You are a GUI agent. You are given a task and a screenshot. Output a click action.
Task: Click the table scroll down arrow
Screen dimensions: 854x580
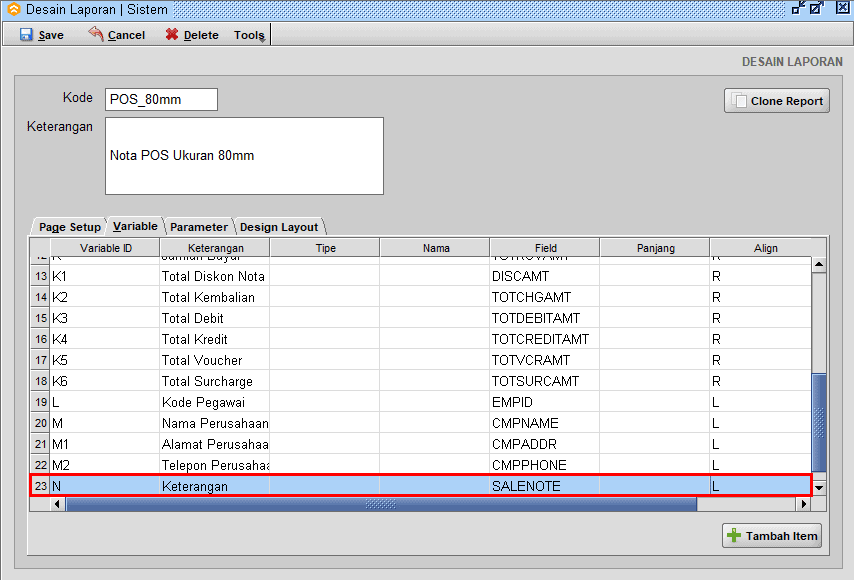[819, 487]
